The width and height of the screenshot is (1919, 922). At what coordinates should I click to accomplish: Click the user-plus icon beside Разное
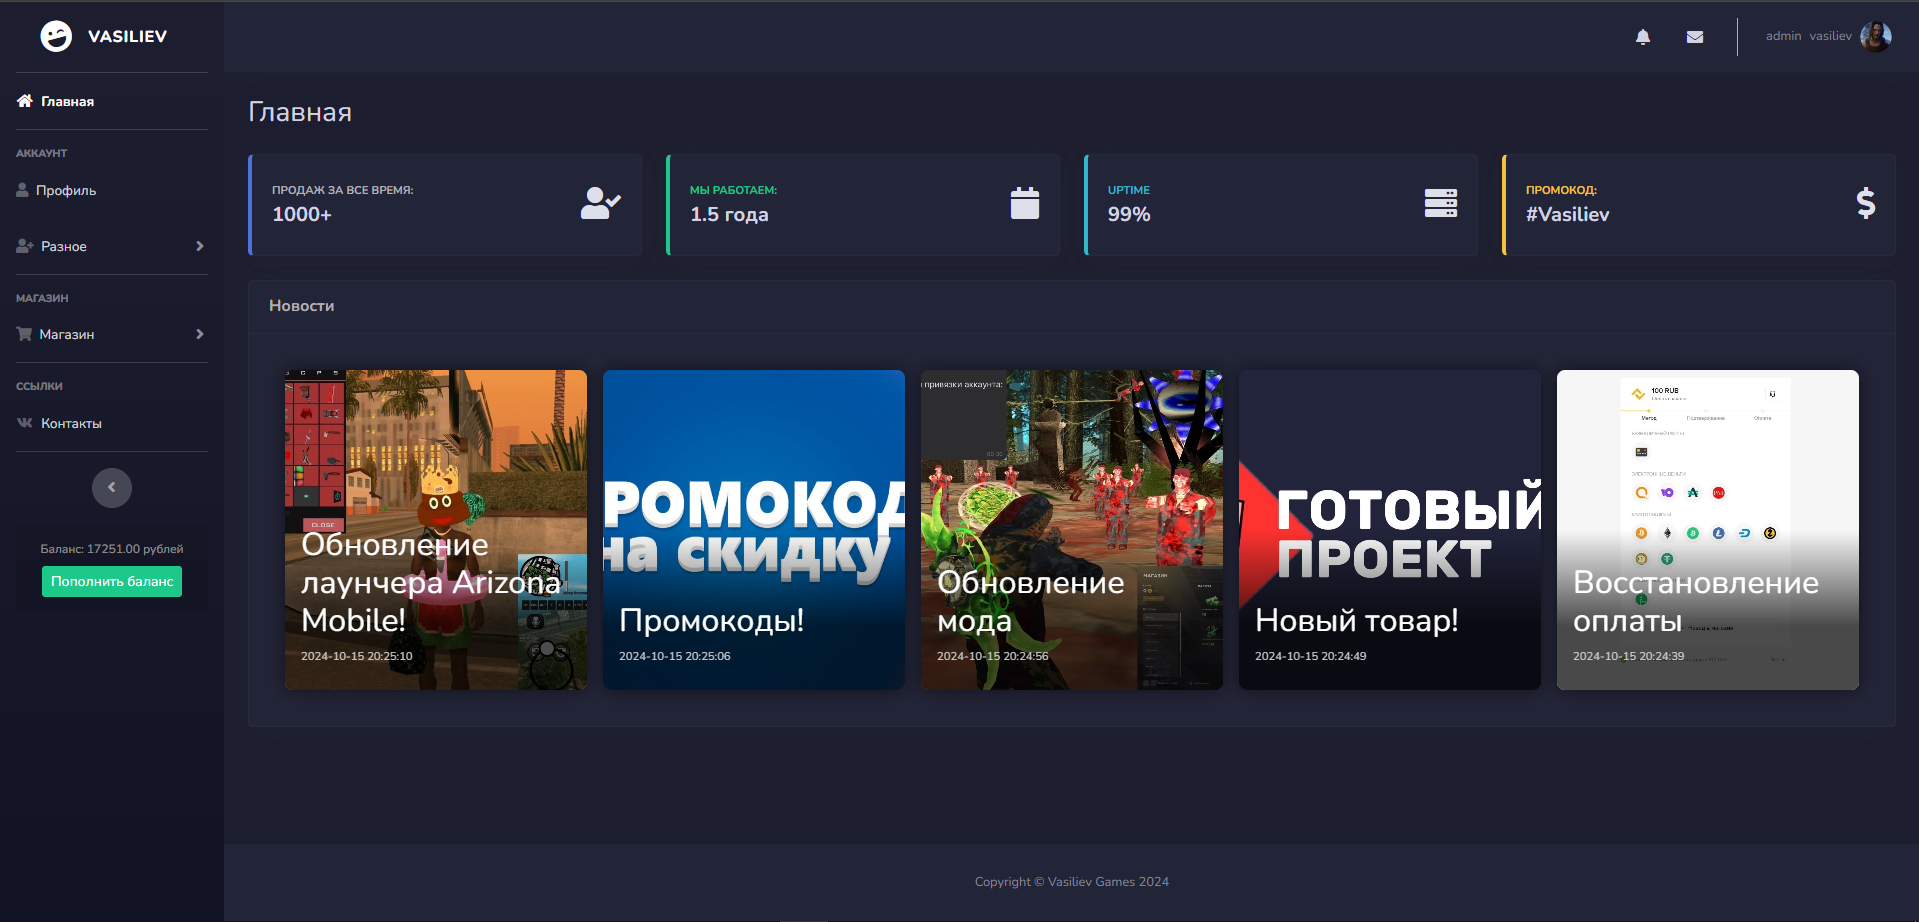coord(25,246)
